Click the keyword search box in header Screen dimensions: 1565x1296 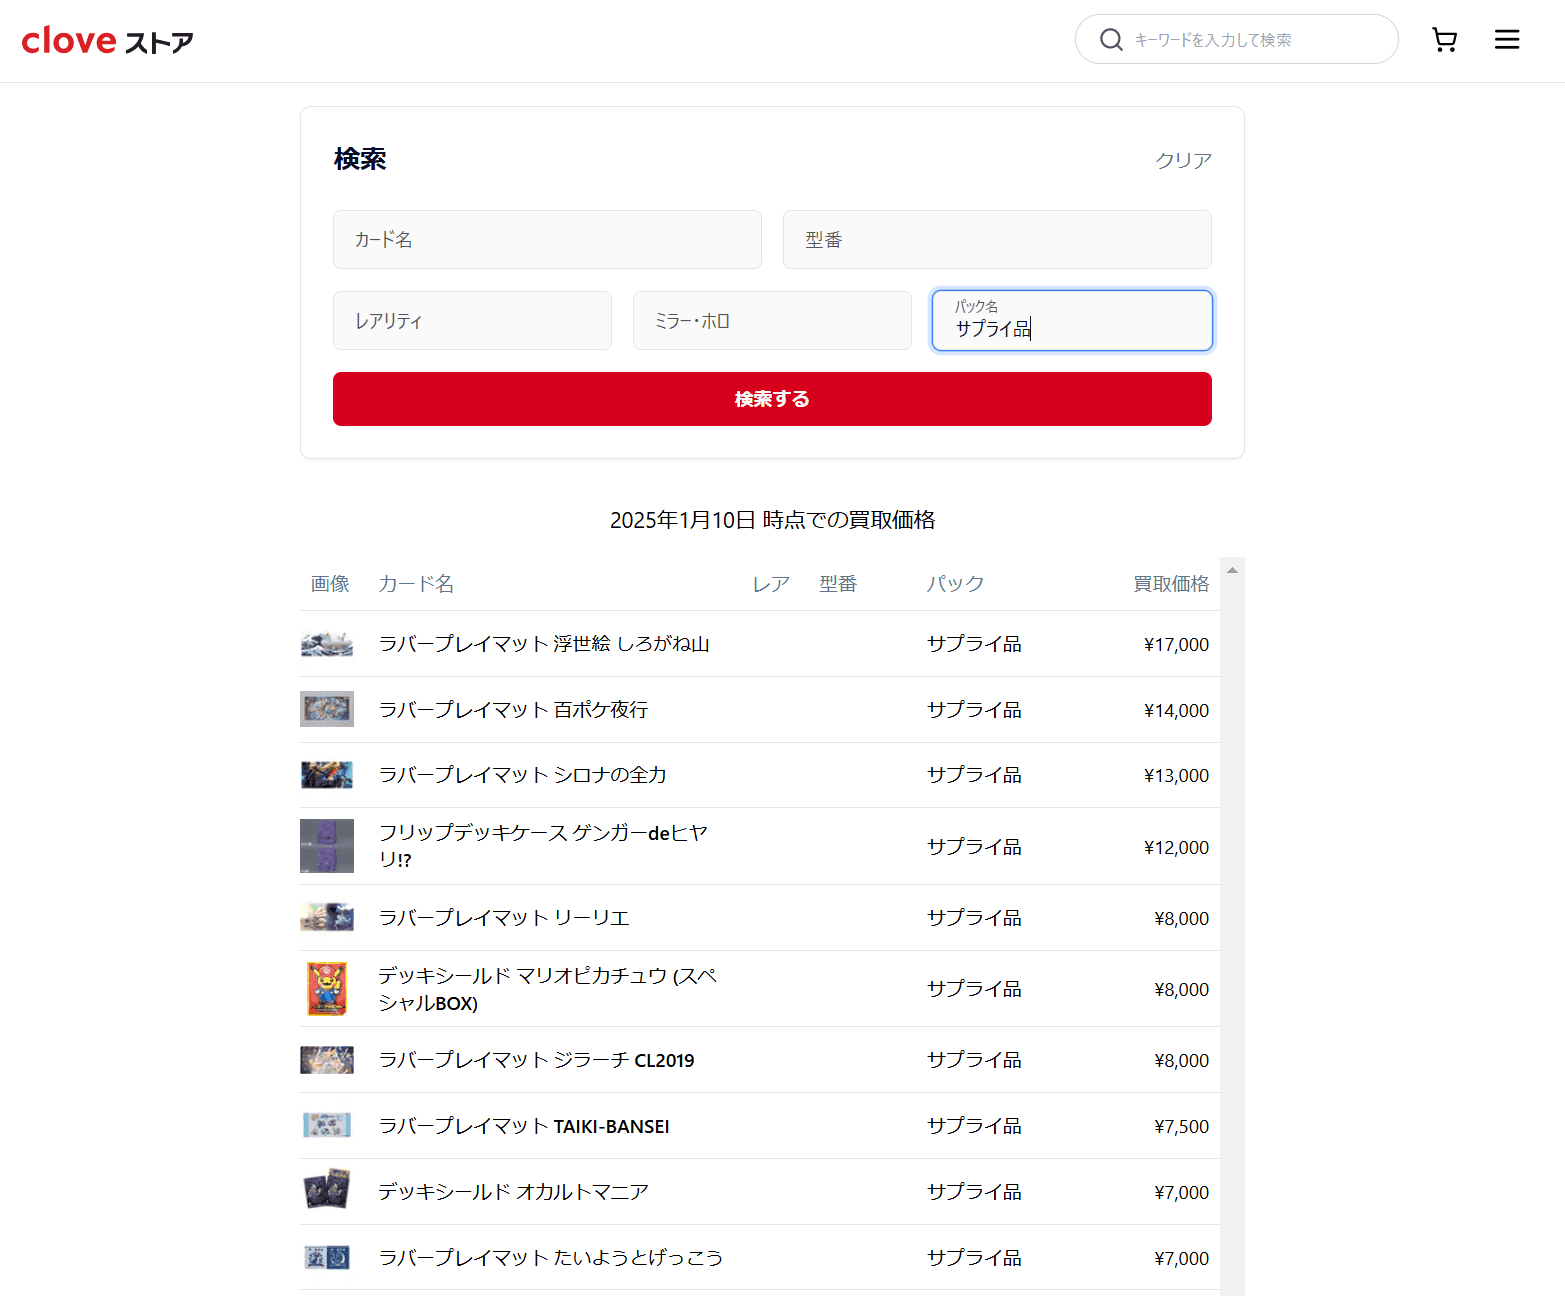point(1250,40)
